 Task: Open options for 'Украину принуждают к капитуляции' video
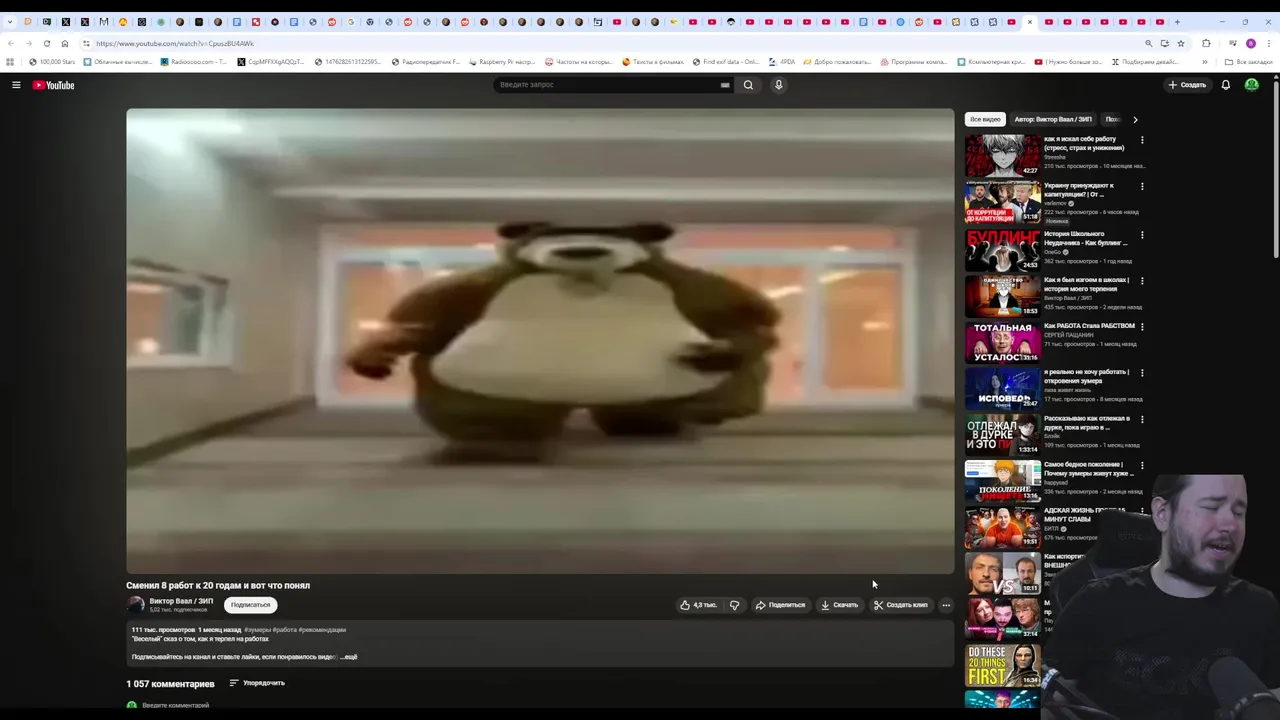point(1142,186)
